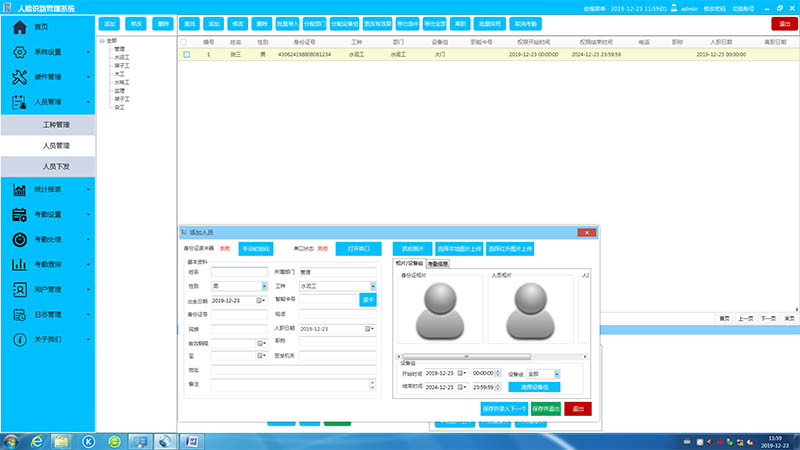Screen dimensions: 800x450
Task: Select 人员管理 submenu item
Action: tap(48, 146)
